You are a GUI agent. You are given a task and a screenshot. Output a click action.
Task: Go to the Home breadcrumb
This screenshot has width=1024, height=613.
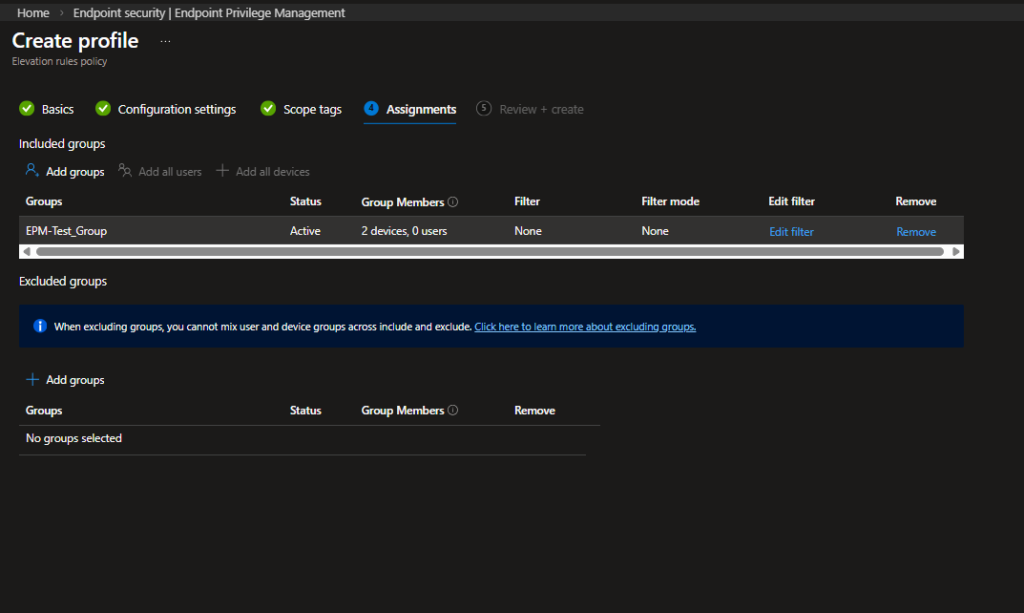33,12
